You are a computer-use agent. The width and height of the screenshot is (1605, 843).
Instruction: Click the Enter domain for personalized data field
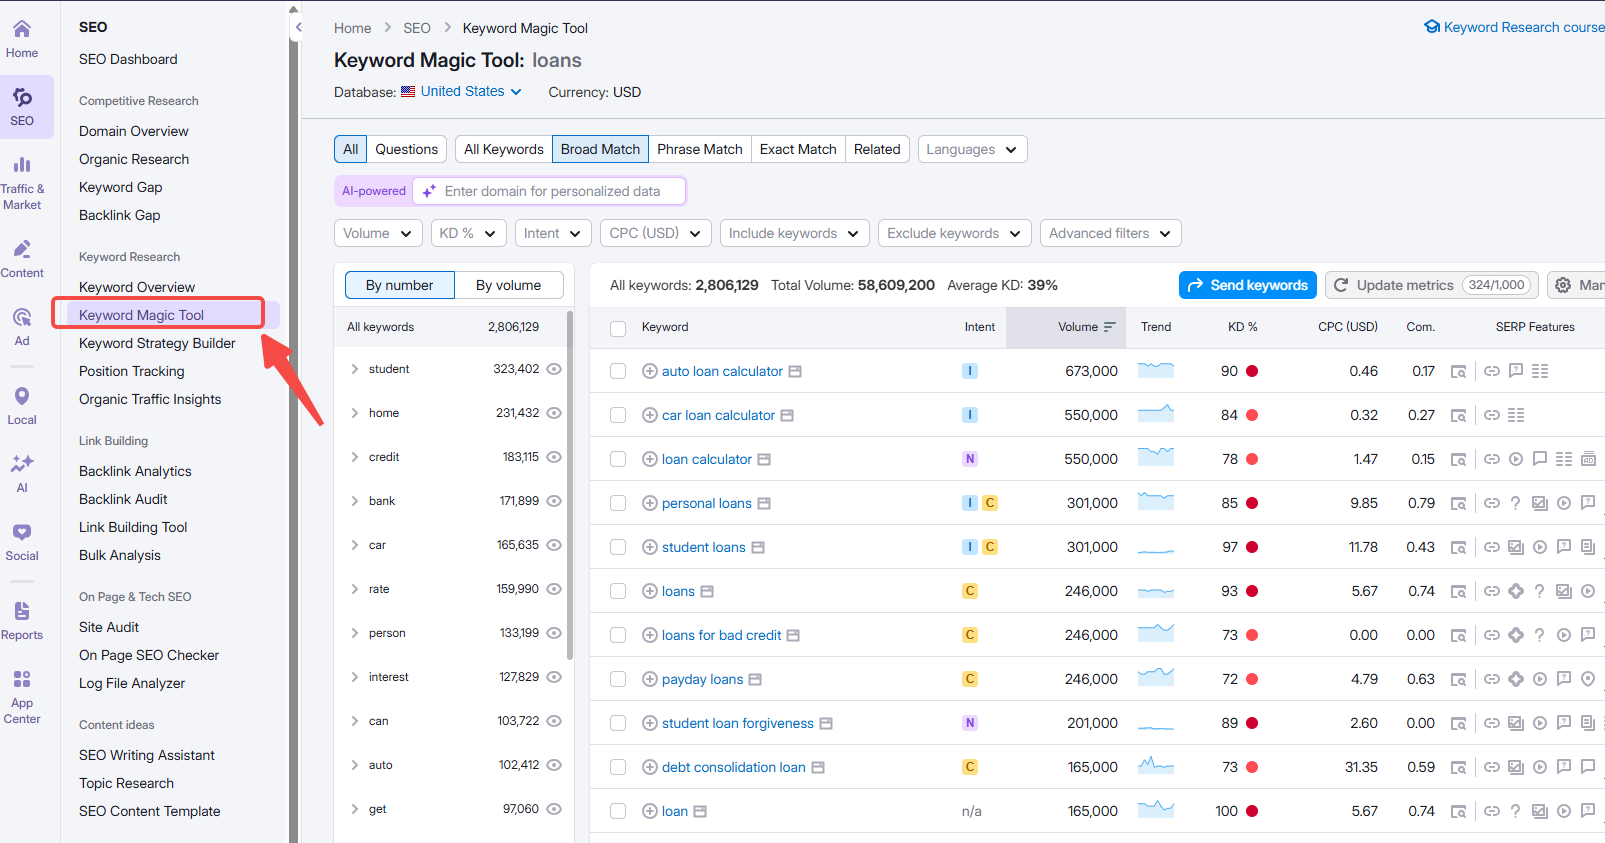[552, 191]
